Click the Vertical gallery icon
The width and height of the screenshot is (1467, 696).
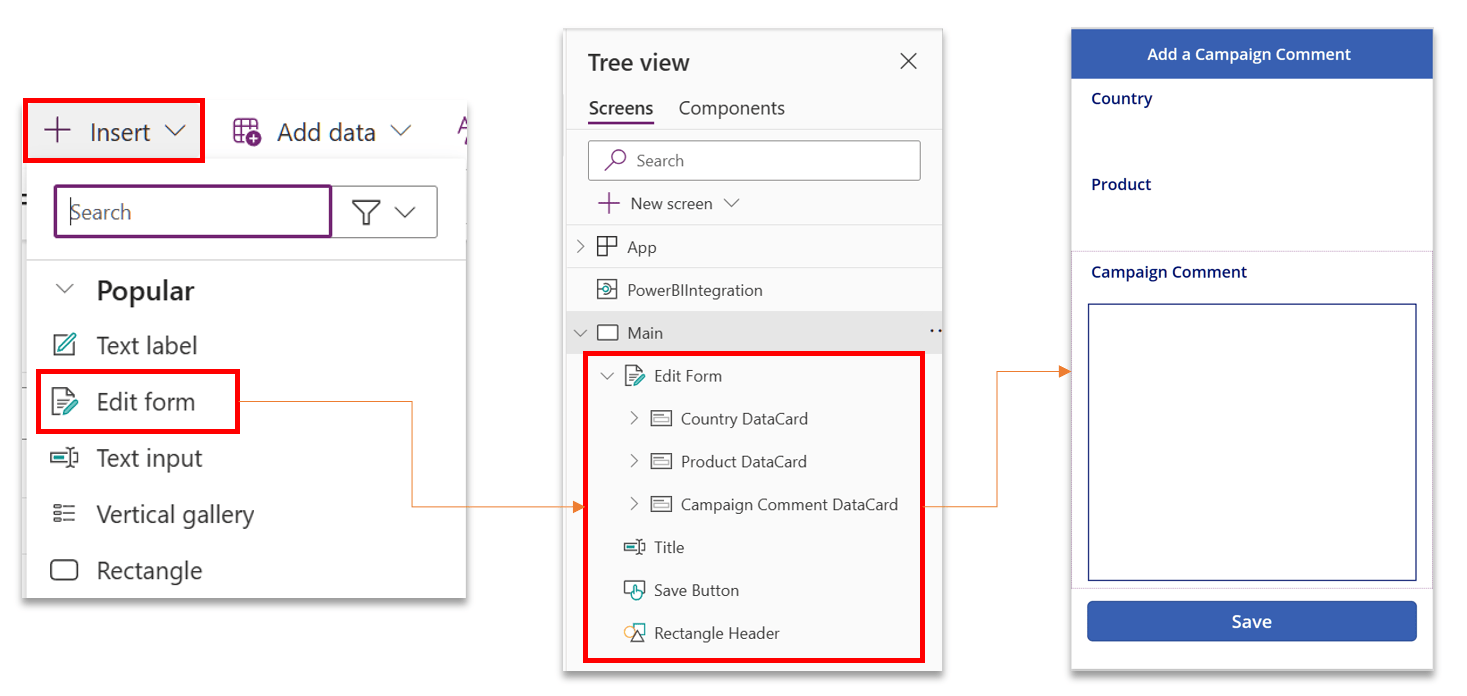tap(63, 514)
